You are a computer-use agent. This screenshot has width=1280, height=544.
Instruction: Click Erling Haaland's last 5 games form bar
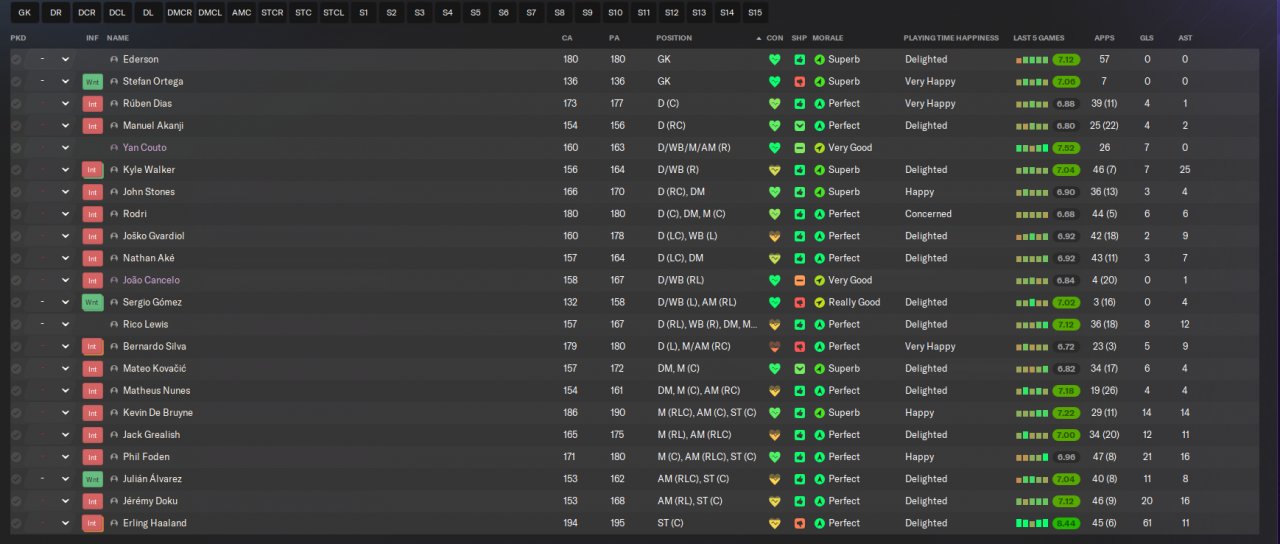pyautogui.click(x=1031, y=524)
